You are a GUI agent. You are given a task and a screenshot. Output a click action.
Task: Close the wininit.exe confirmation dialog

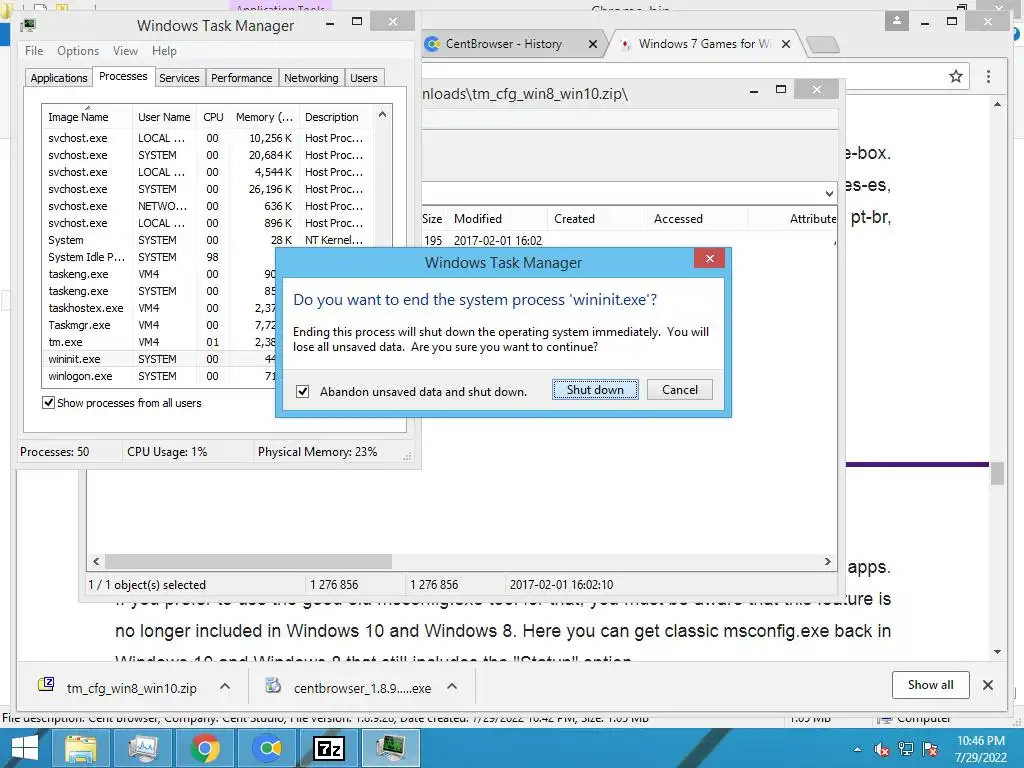pyautogui.click(x=710, y=259)
